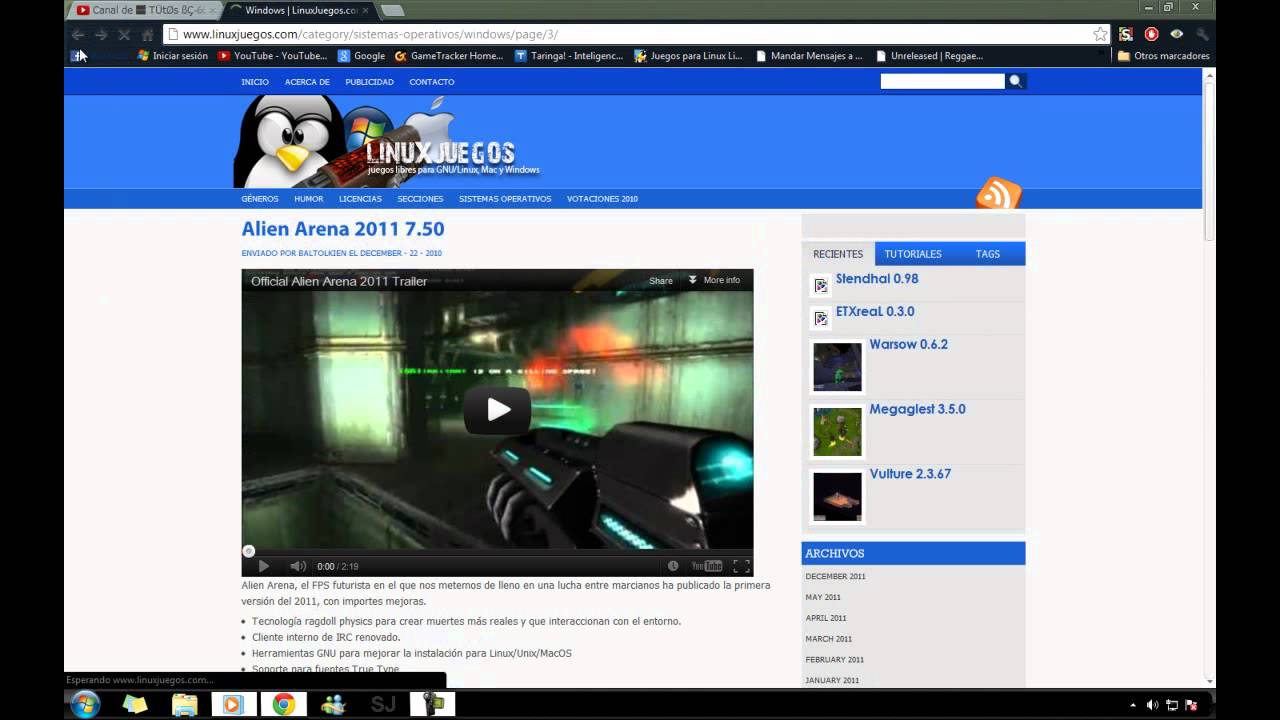Open the GÉNEROS menu
The width and height of the screenshot is (1280, 720).
[x=260, y=199]
